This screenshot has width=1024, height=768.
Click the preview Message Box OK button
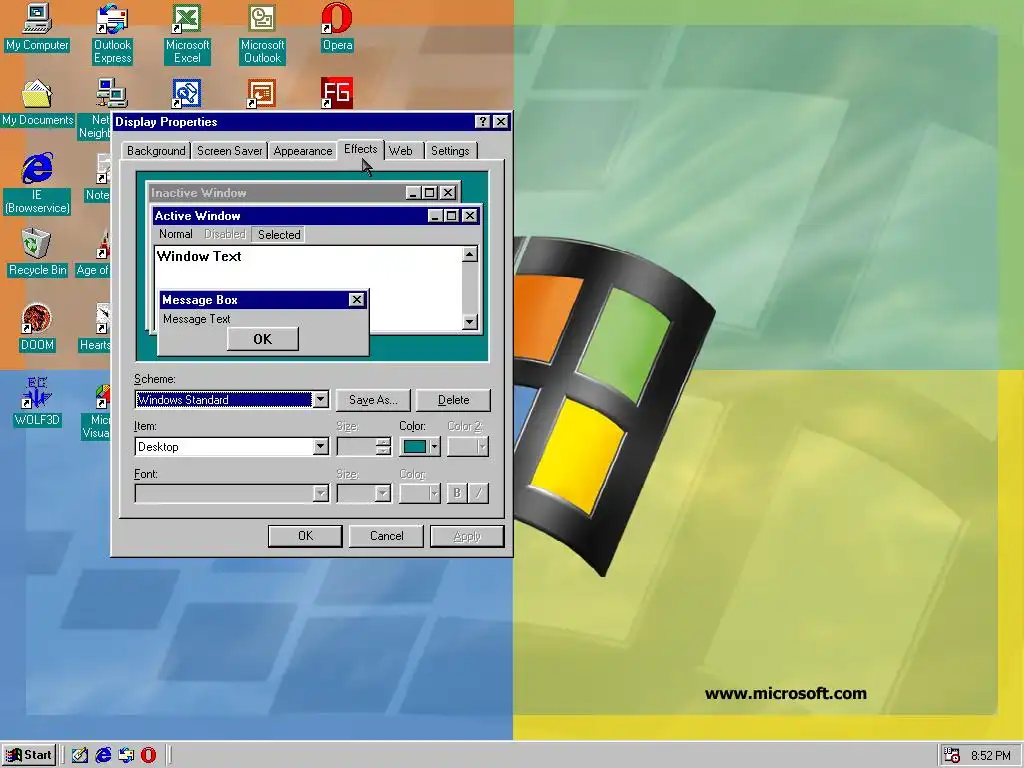263,339
